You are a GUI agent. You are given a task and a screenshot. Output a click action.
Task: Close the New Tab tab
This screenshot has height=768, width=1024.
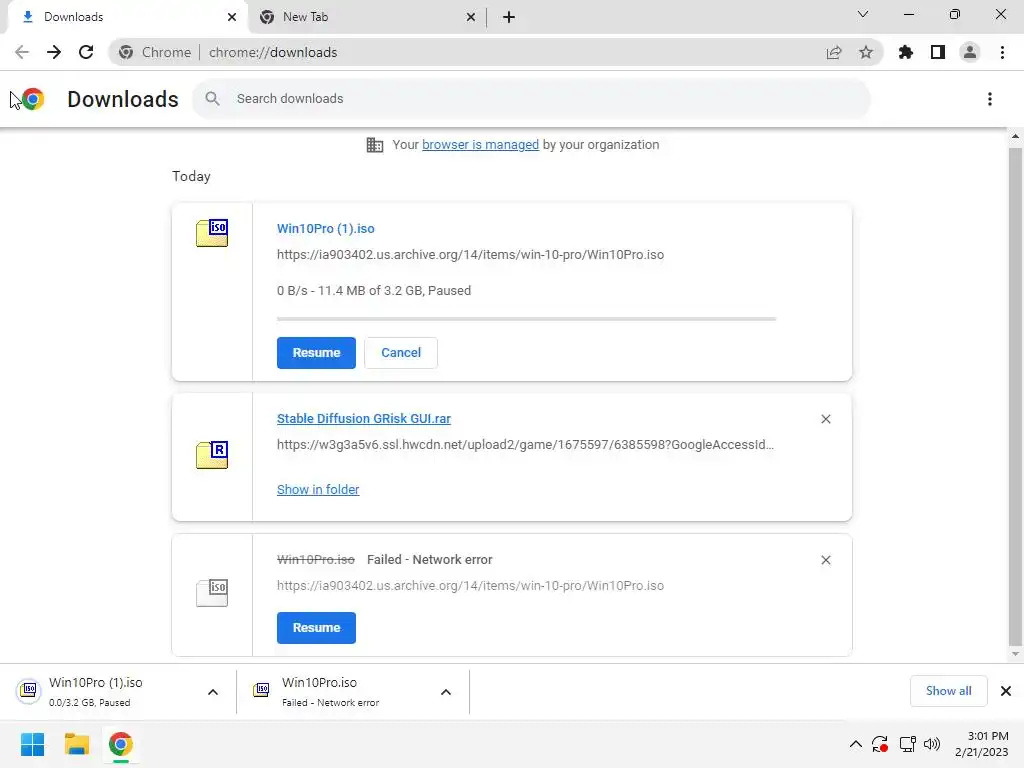pyautogui.click(x=471, y=17)
